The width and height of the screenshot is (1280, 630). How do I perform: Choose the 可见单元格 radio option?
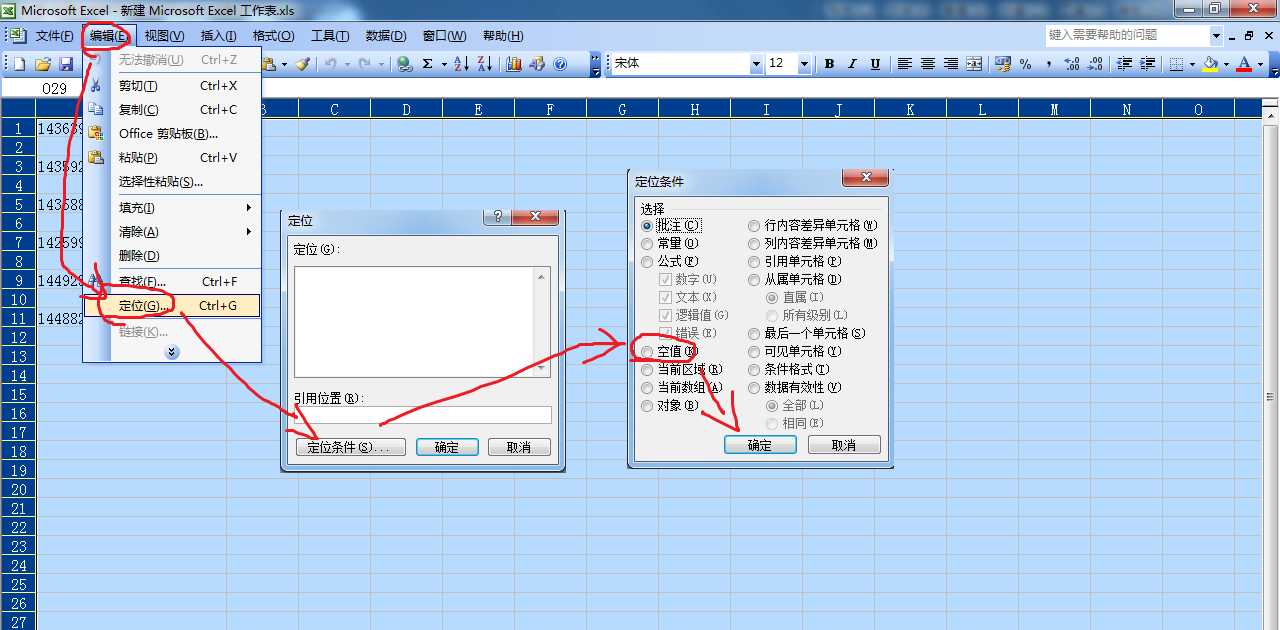pos(755,352)
